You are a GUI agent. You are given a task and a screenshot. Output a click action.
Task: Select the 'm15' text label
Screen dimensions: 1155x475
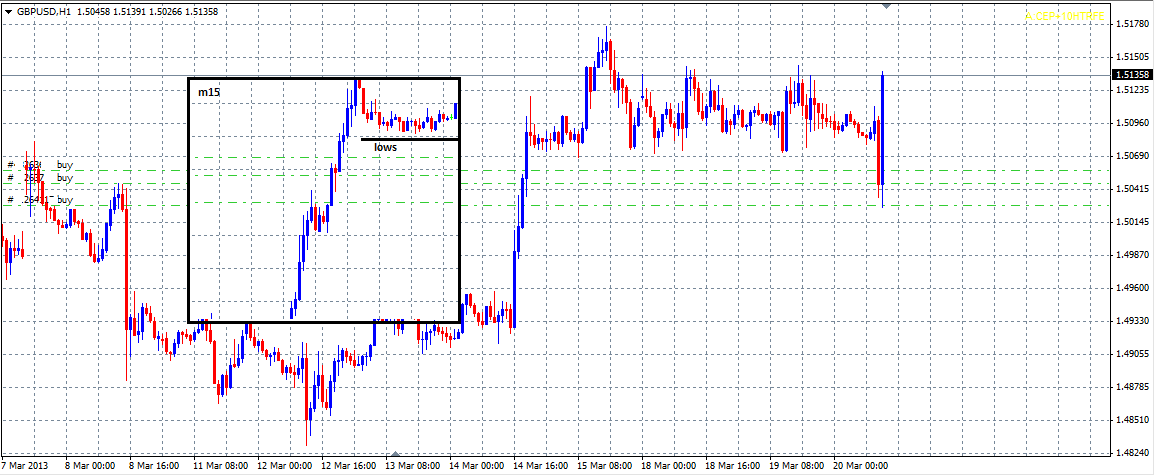coord(209,92)
